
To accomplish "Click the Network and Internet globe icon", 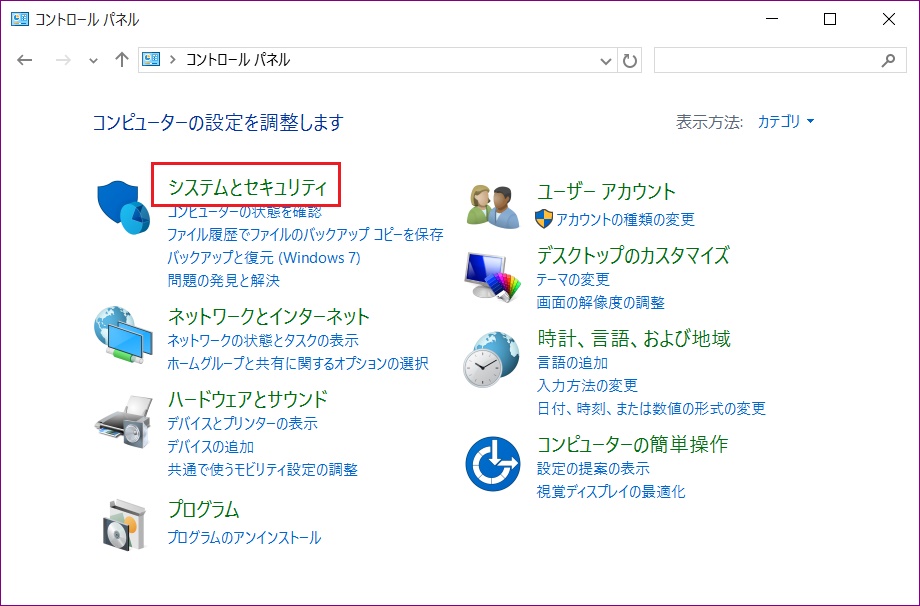I will pos(123,334).
